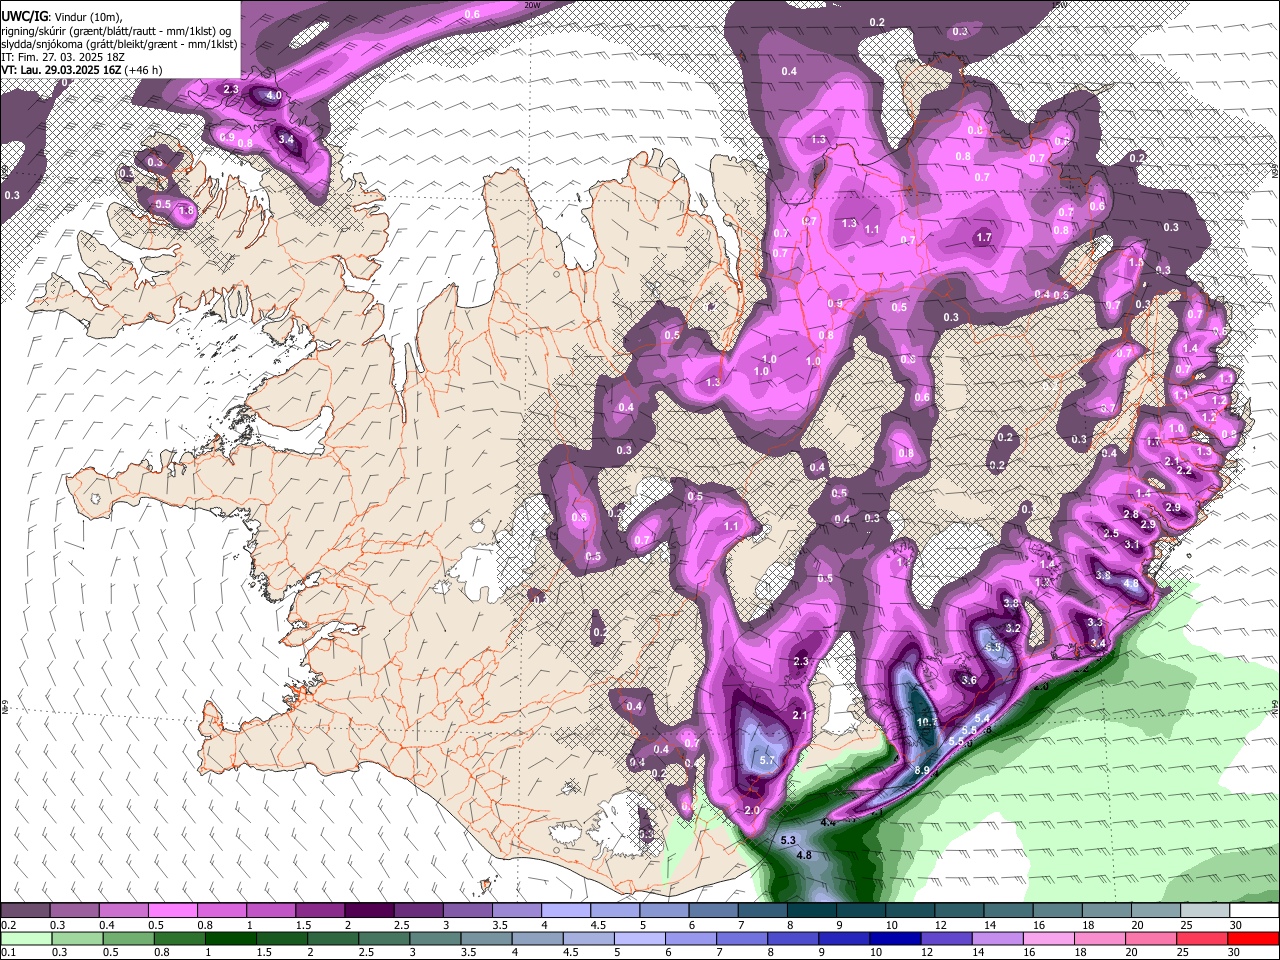Click the bottom legend swatch between 25 and 30

tap(1204, 938)
